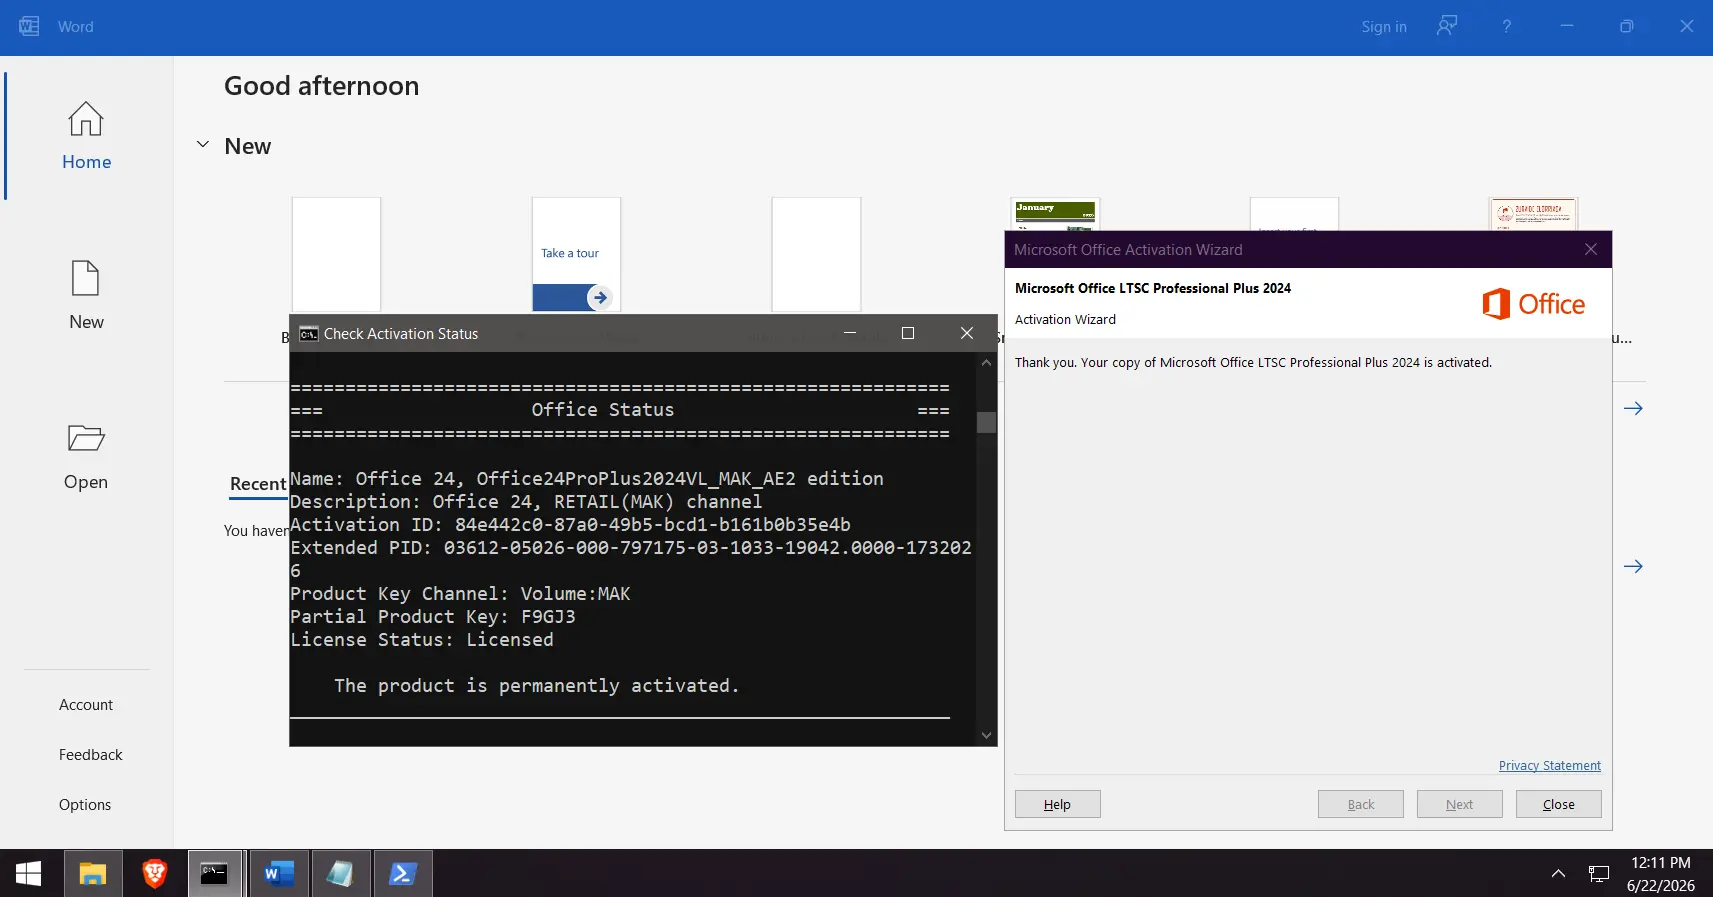
Task: Open the Privacy Statement link
Action: tap(1550, 766)
